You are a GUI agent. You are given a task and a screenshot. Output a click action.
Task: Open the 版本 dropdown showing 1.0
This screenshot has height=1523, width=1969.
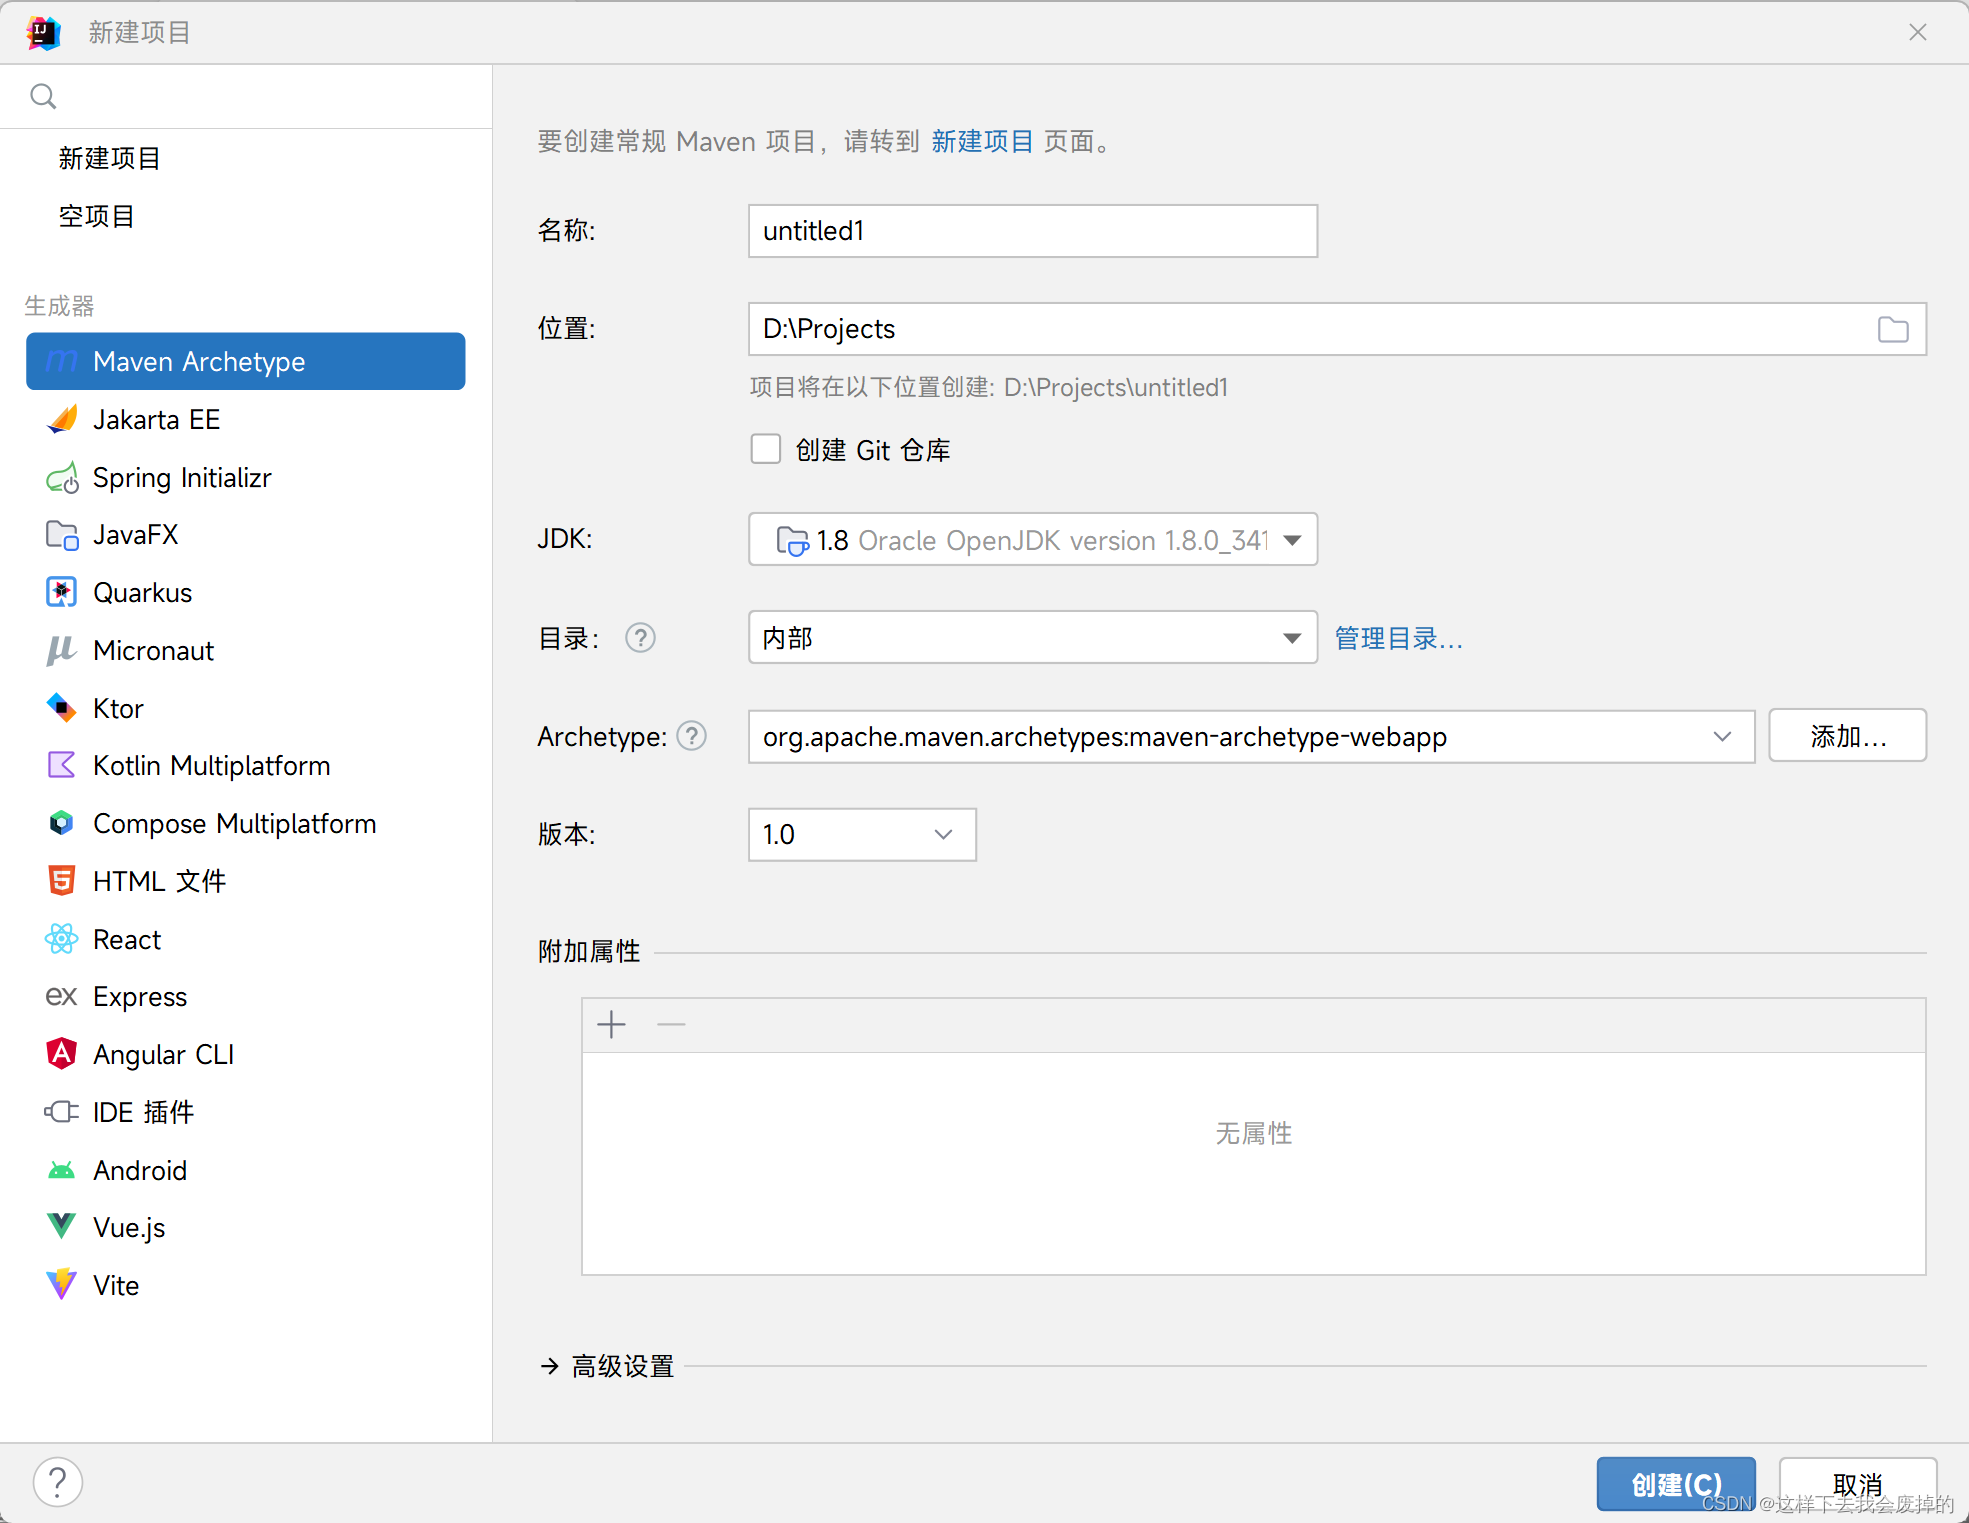(941, 834)
